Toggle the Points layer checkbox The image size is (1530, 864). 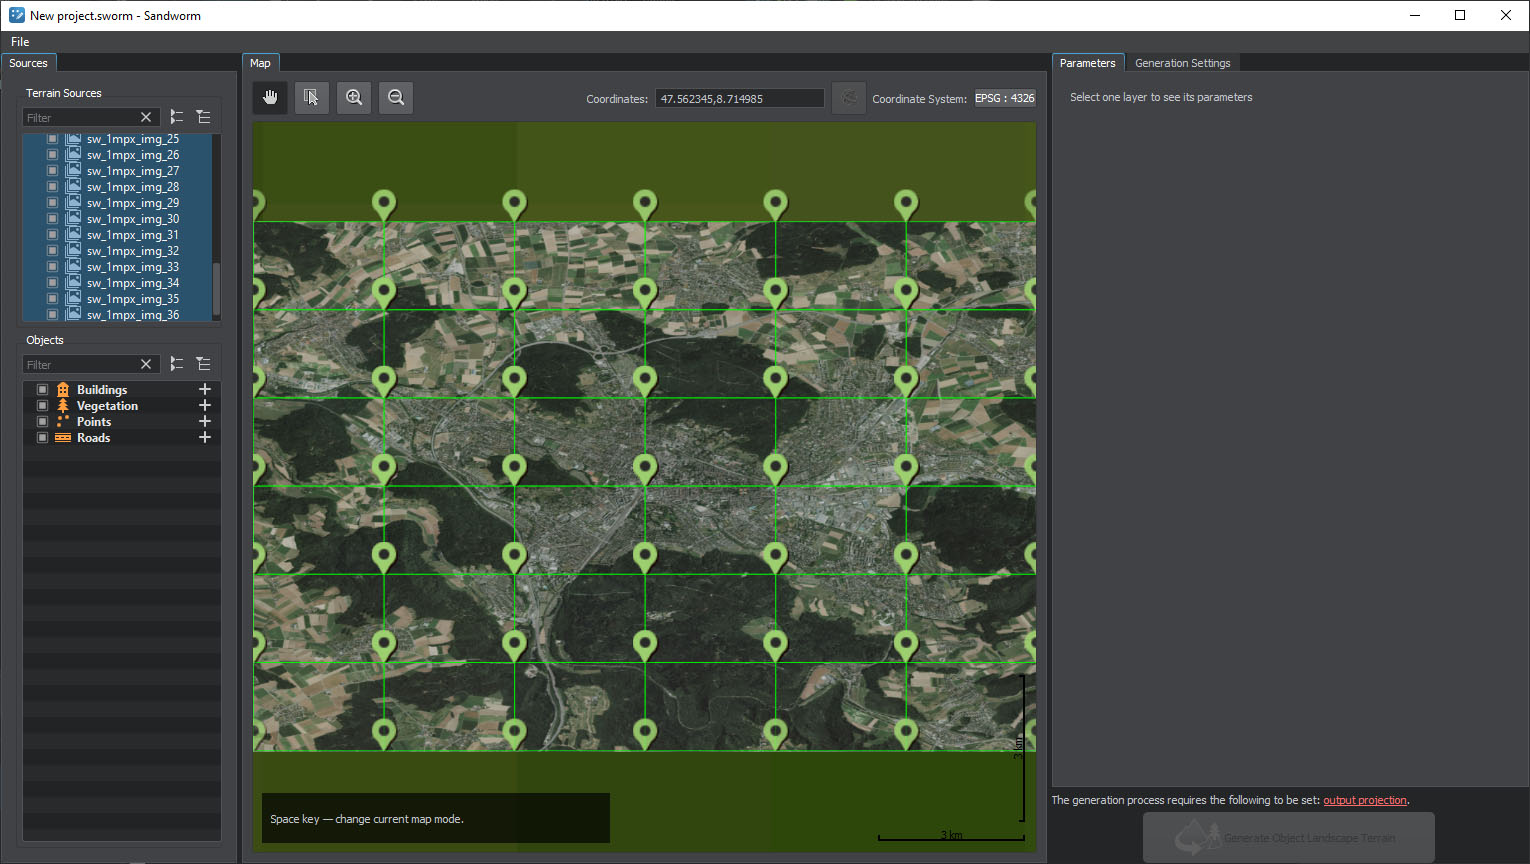point(42,421)
